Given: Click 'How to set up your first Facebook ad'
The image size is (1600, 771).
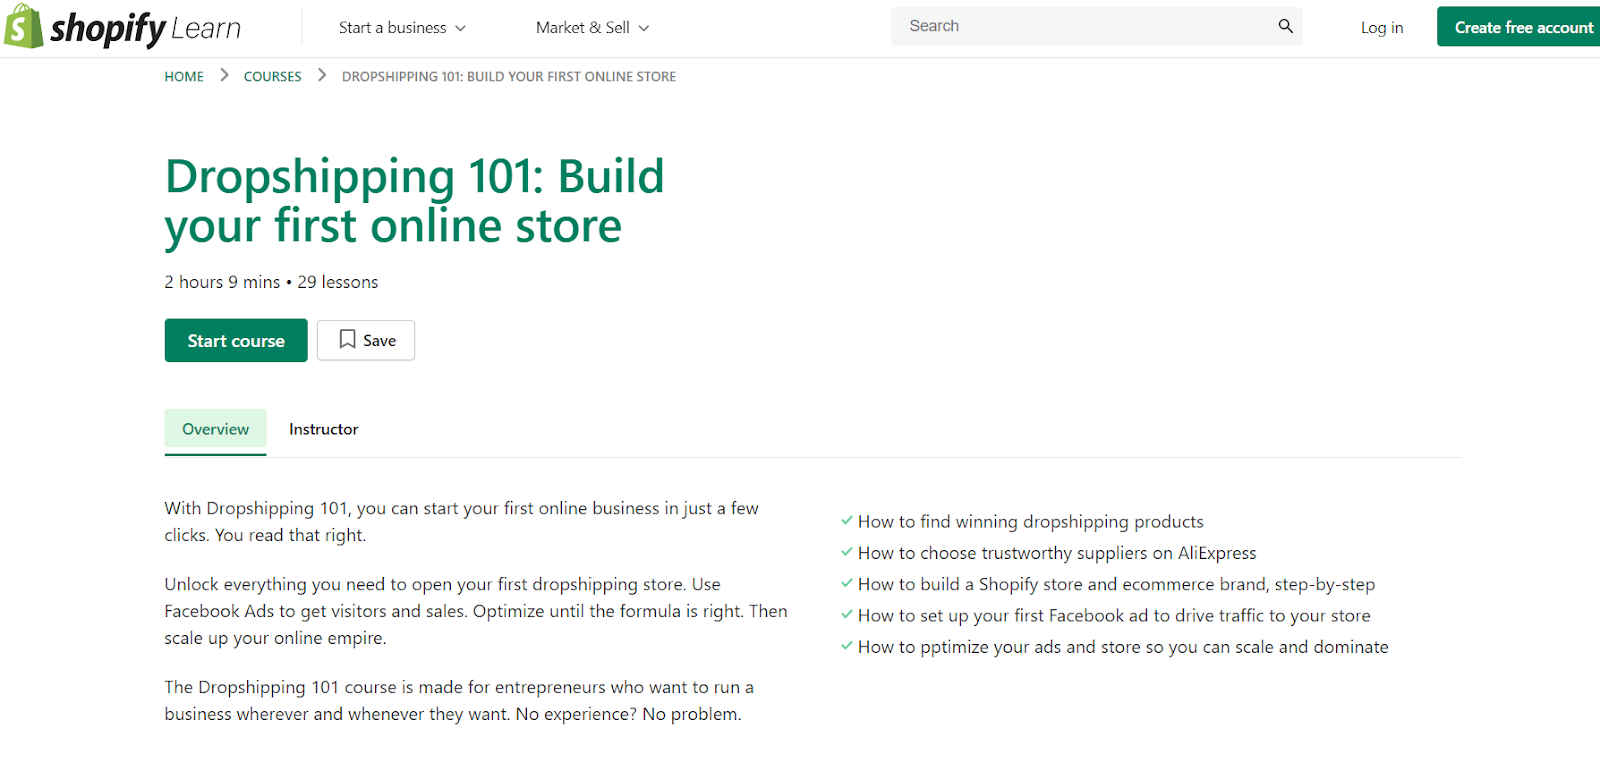Looking at the screenshot, I should (1114, 616).
